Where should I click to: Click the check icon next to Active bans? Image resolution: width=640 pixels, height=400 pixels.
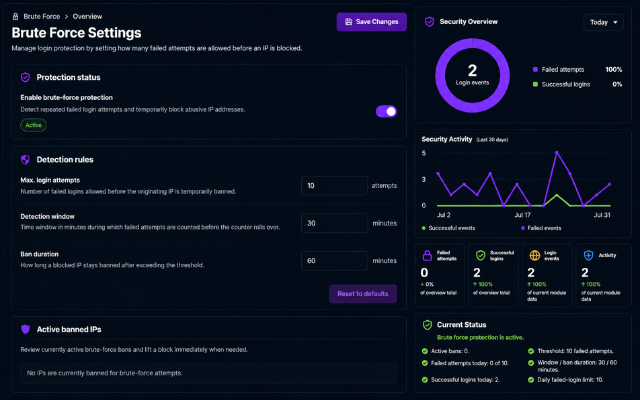(424, 351)
